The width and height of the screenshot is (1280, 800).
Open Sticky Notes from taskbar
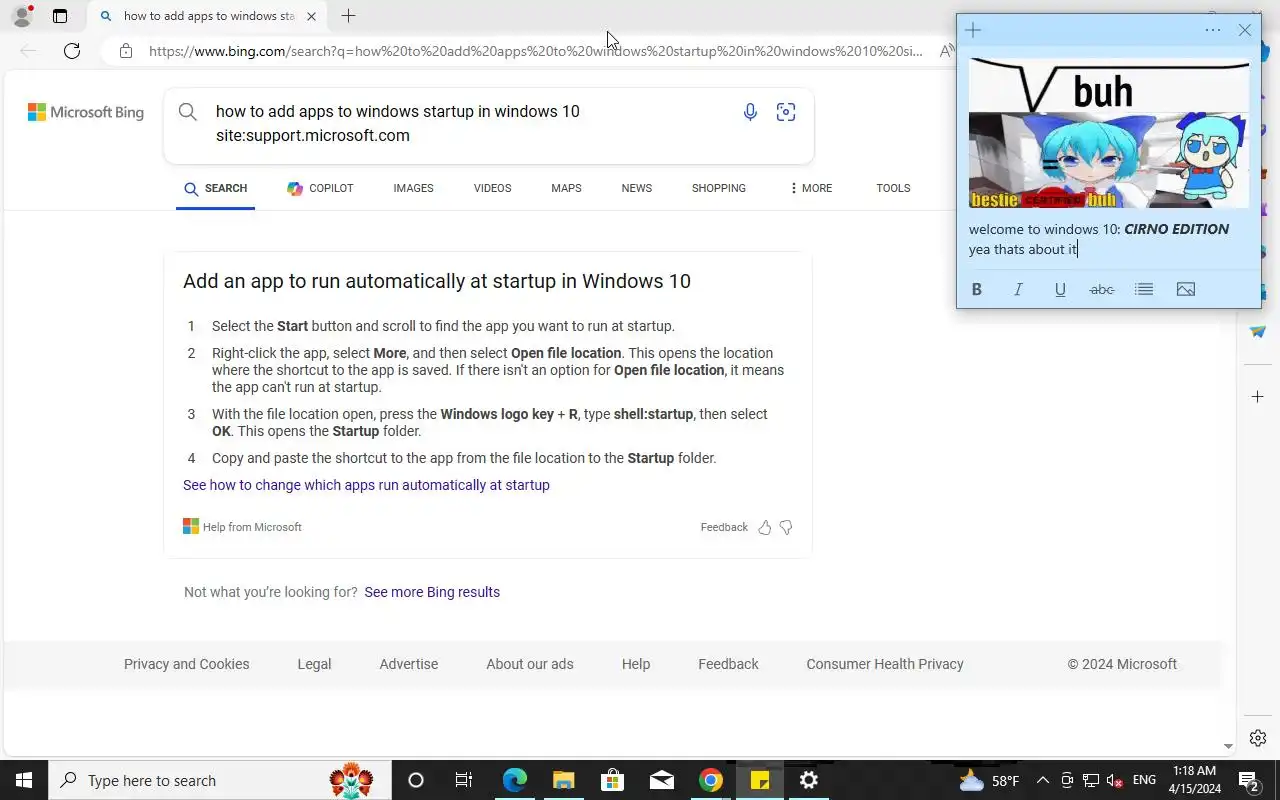[x=760, y=780]
